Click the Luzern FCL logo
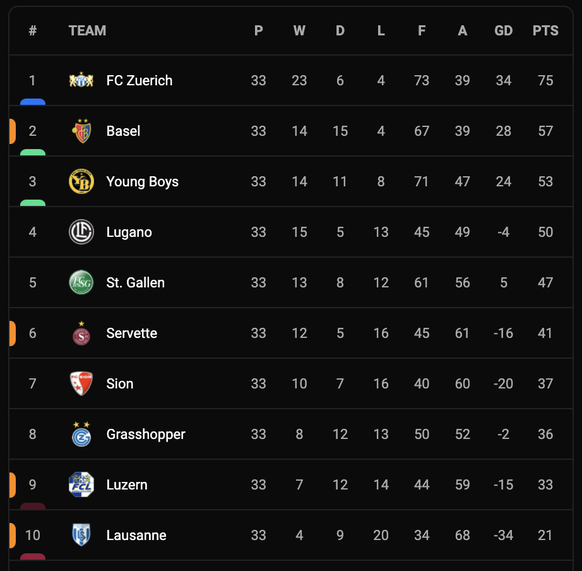 81,484
